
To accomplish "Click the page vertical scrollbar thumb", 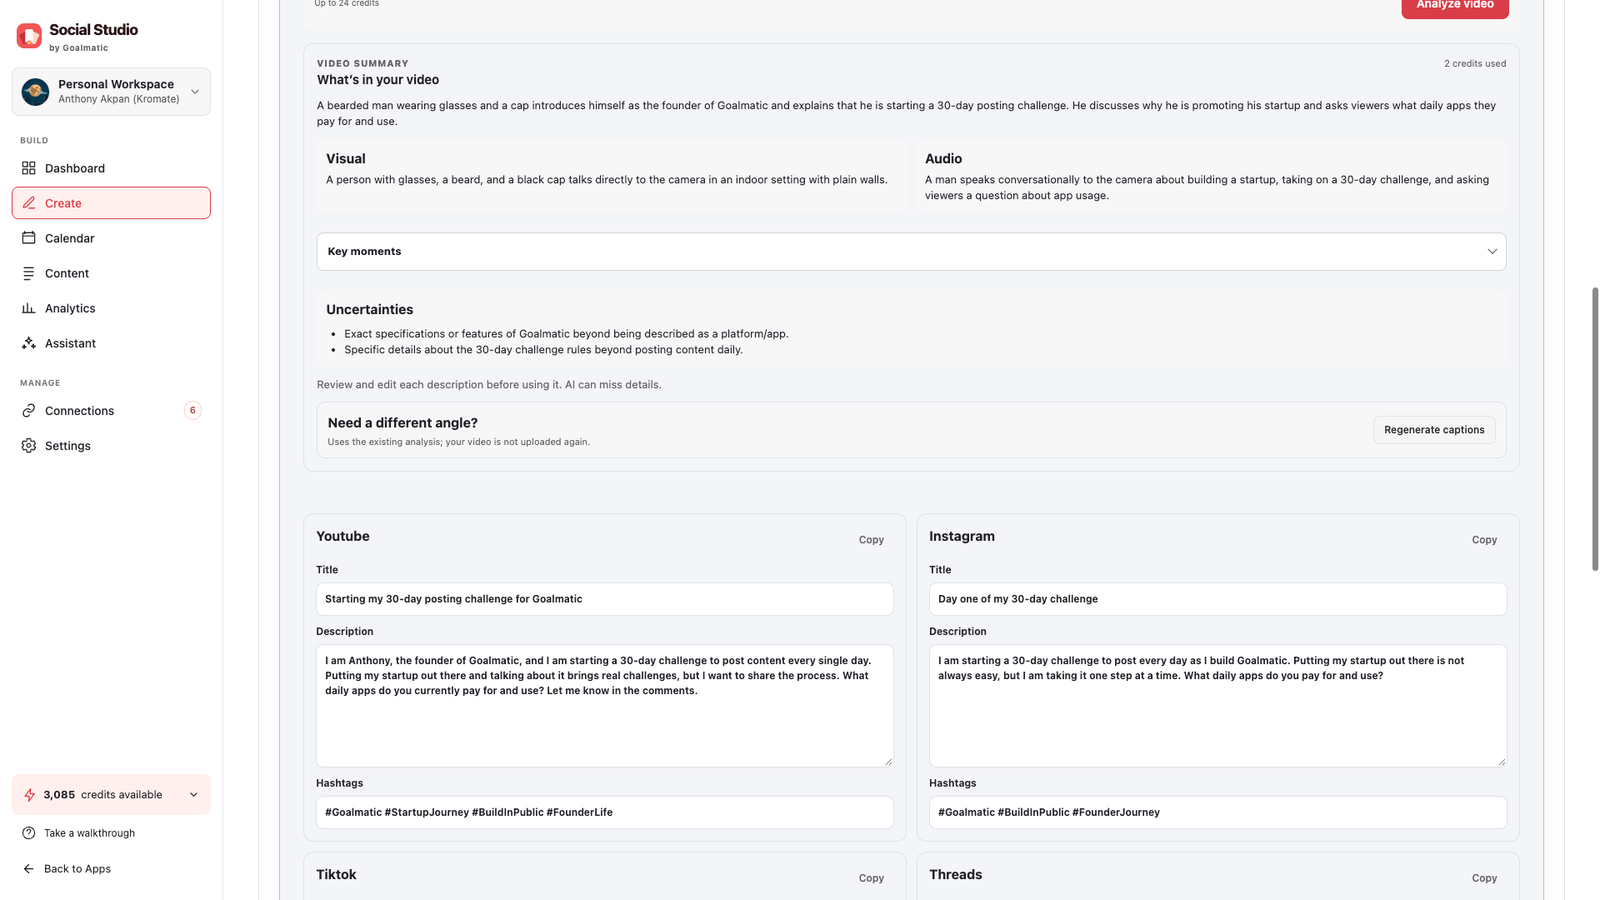I will click(1595, 429).
